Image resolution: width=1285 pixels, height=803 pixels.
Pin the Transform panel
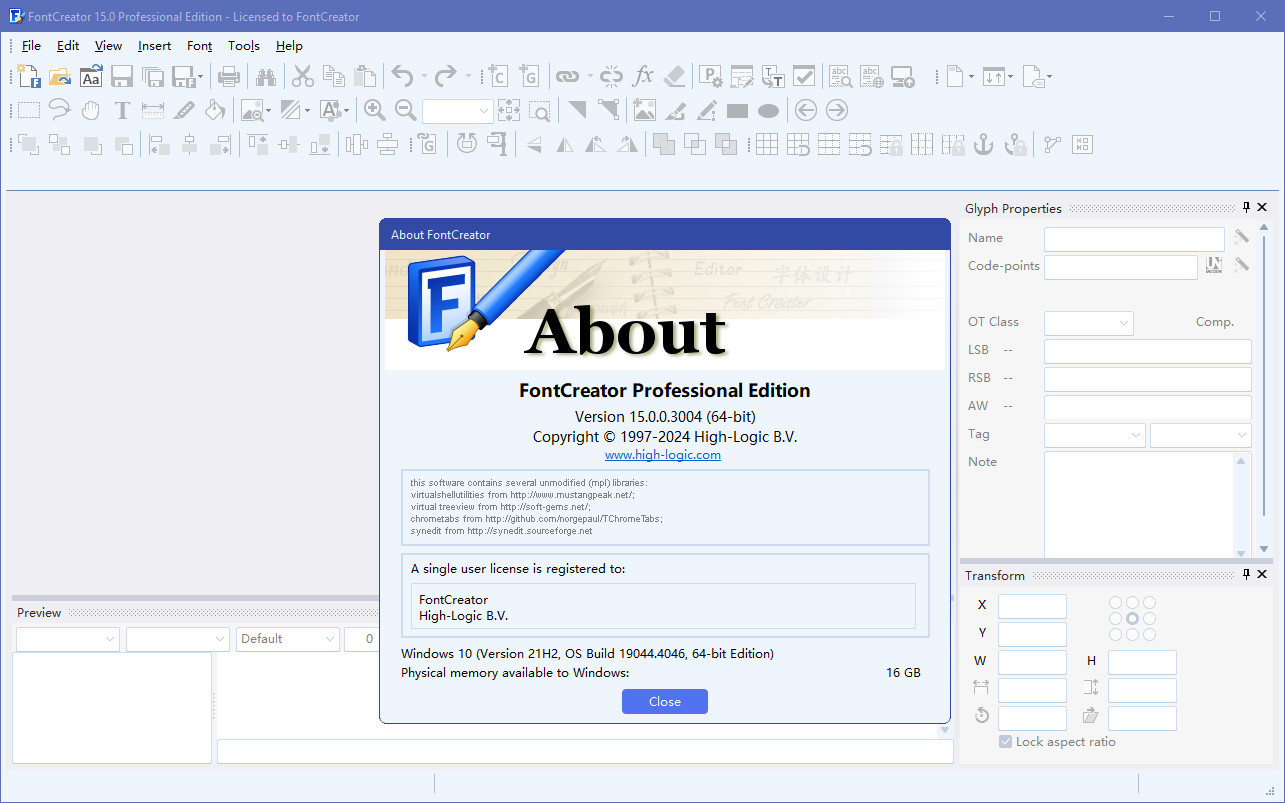[x=1245, y=574]
